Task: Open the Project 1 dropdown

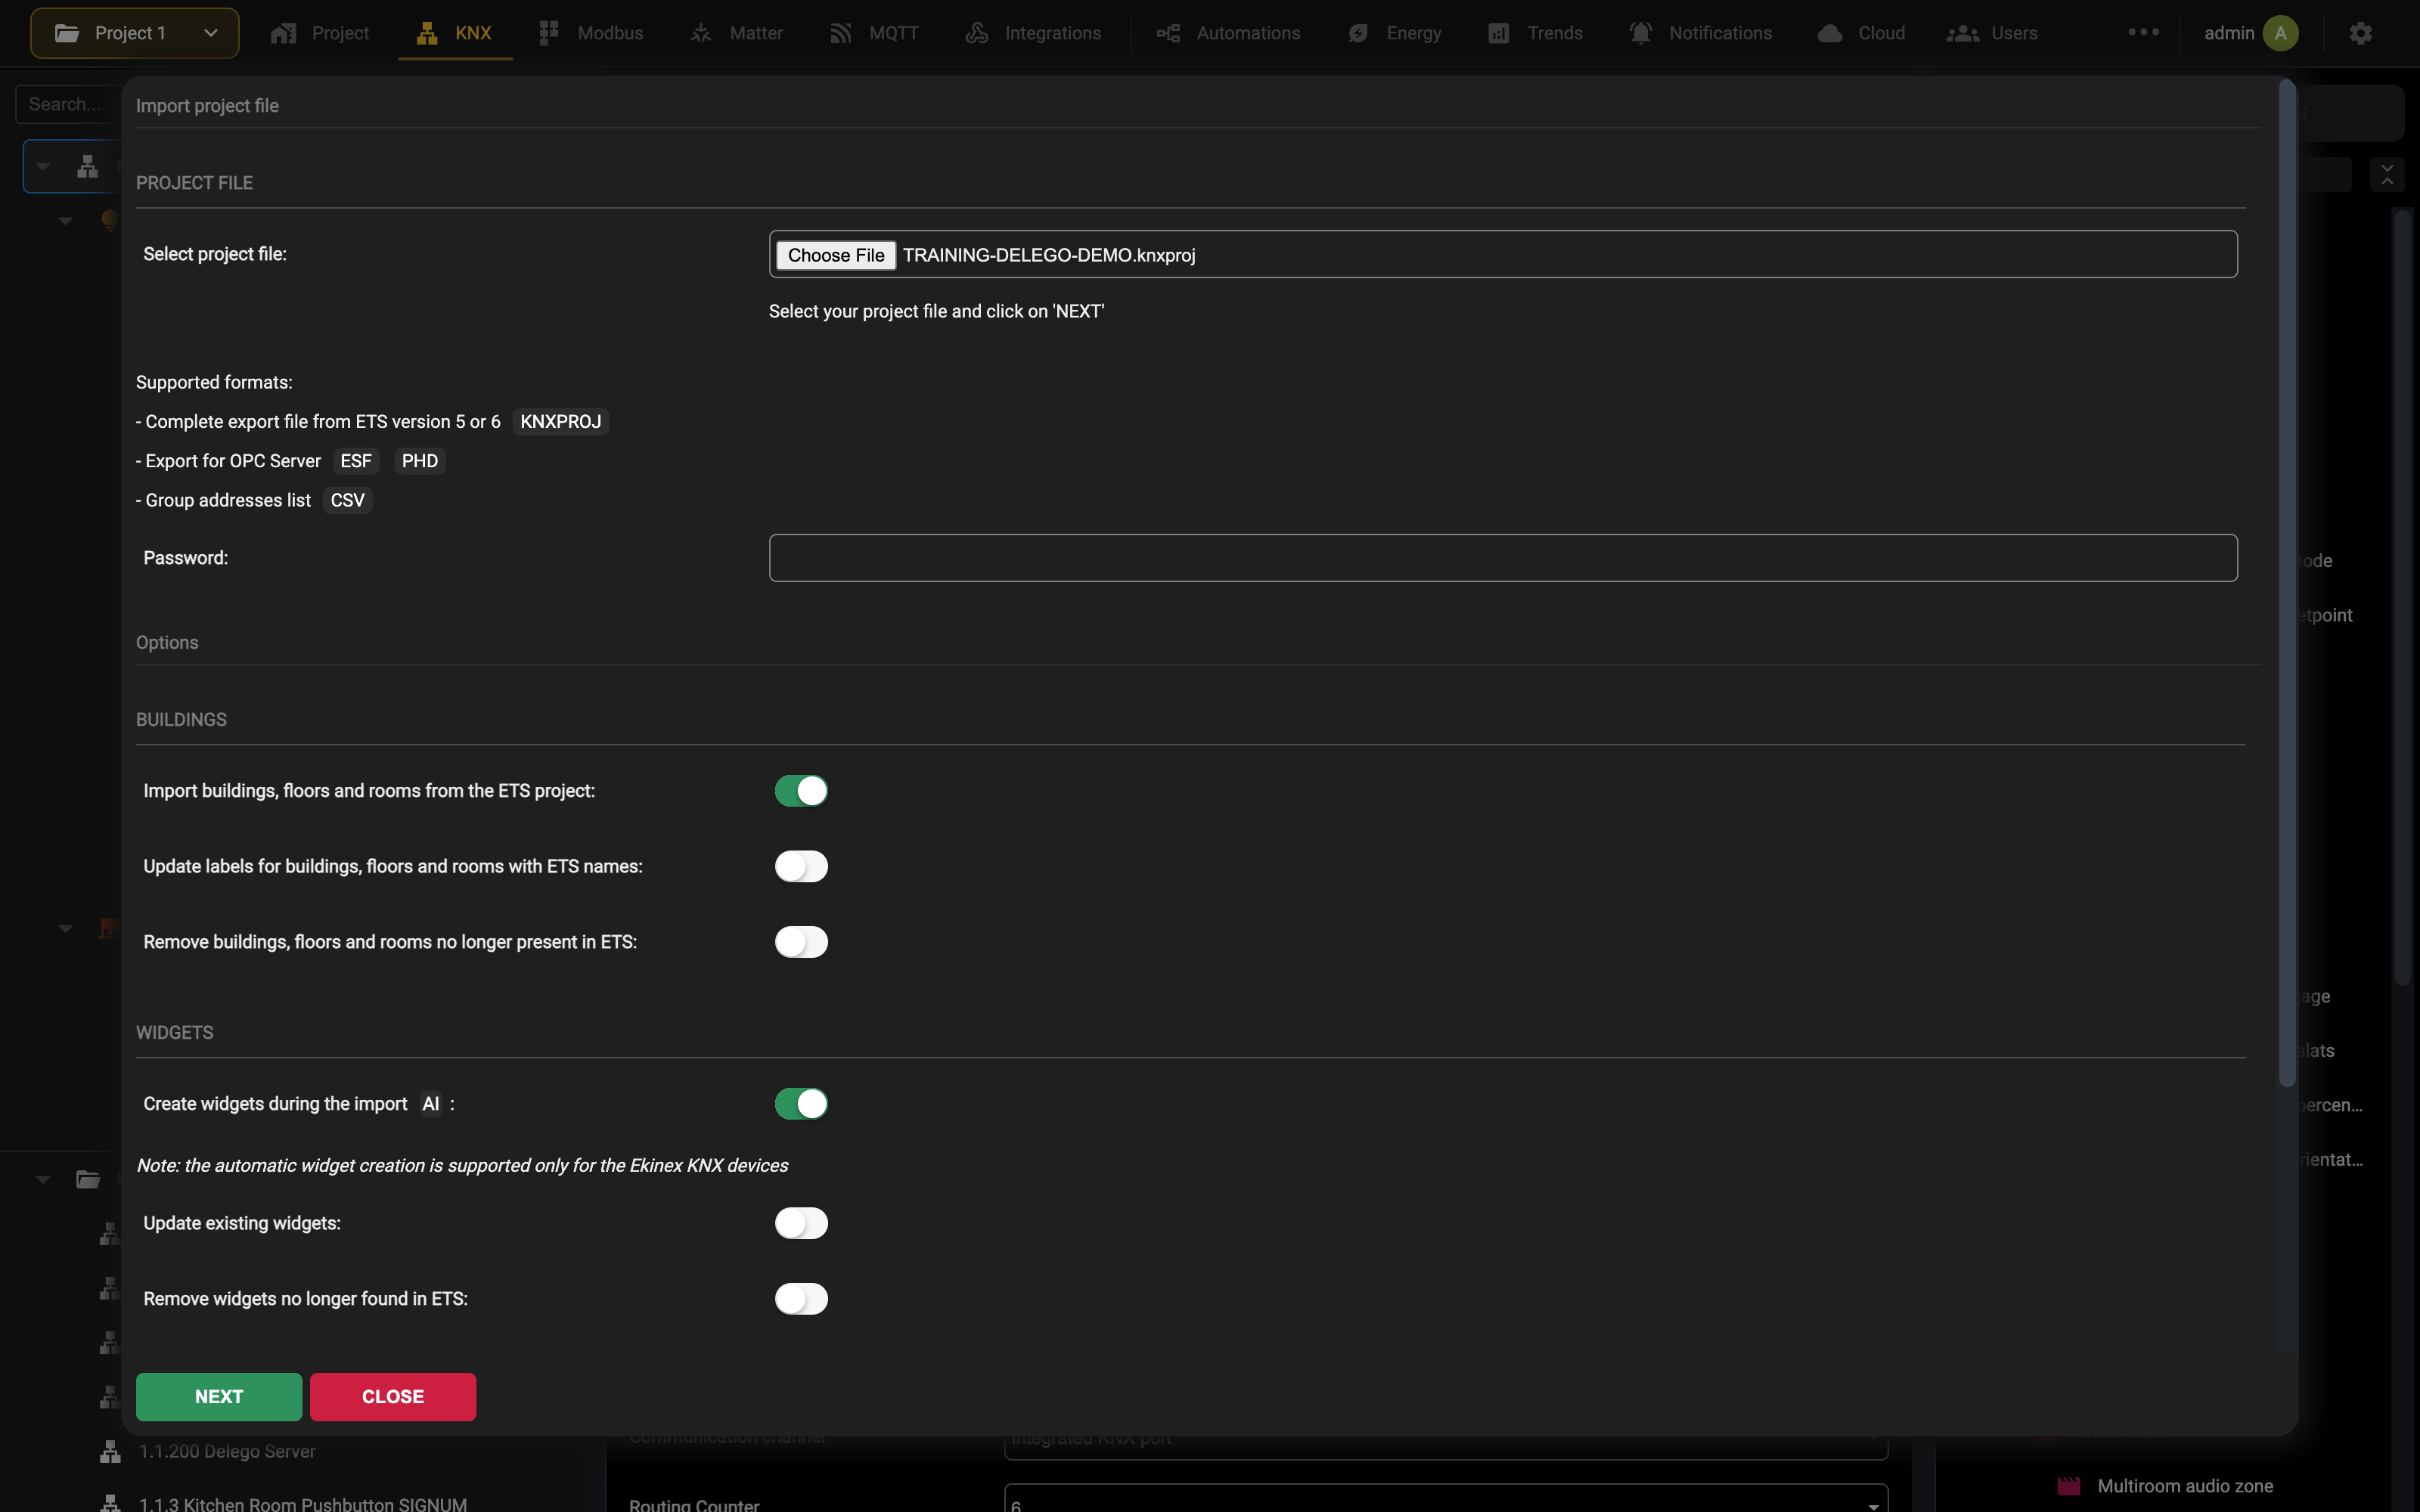Action: click(135, 33)
